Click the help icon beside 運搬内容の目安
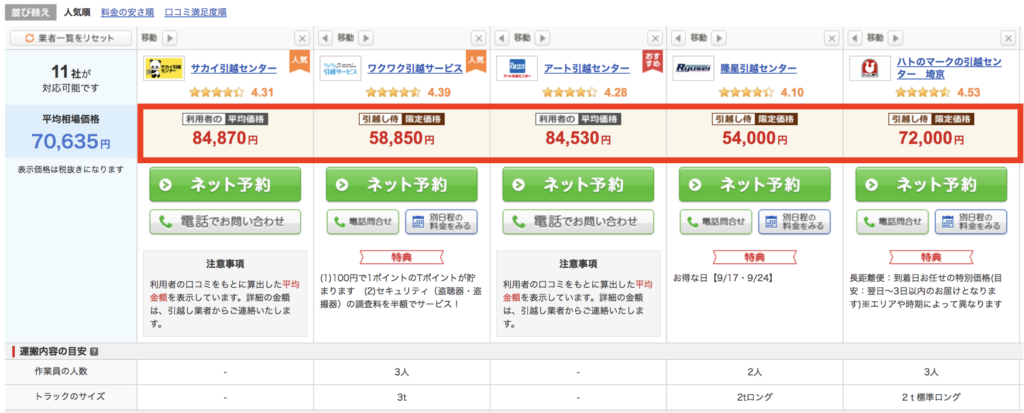Screen dimensions: 1024x413 94,352
